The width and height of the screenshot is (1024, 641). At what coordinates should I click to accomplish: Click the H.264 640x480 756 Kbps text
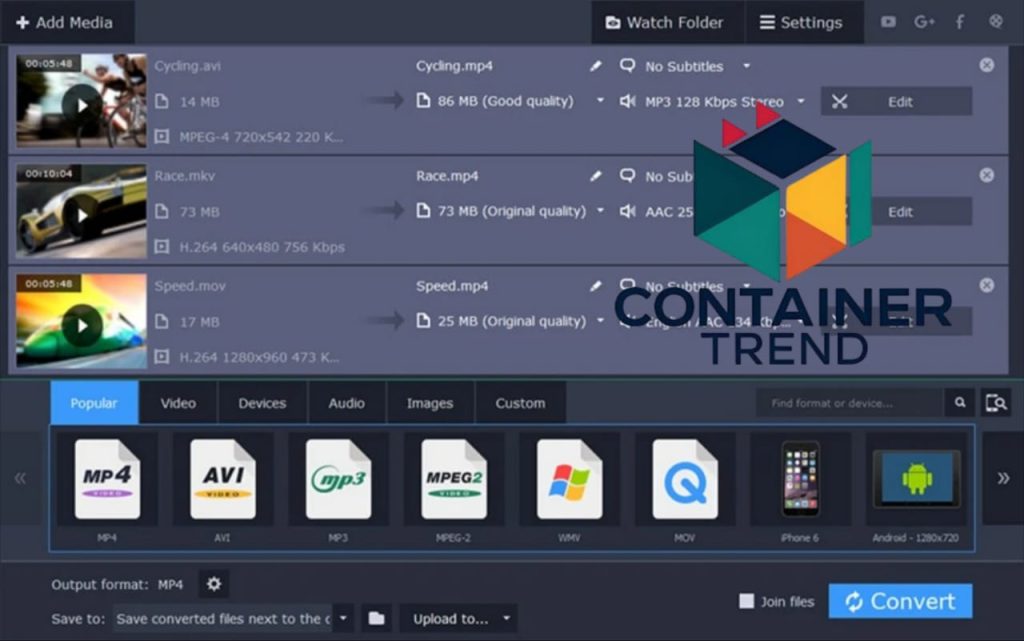[263, 247]
